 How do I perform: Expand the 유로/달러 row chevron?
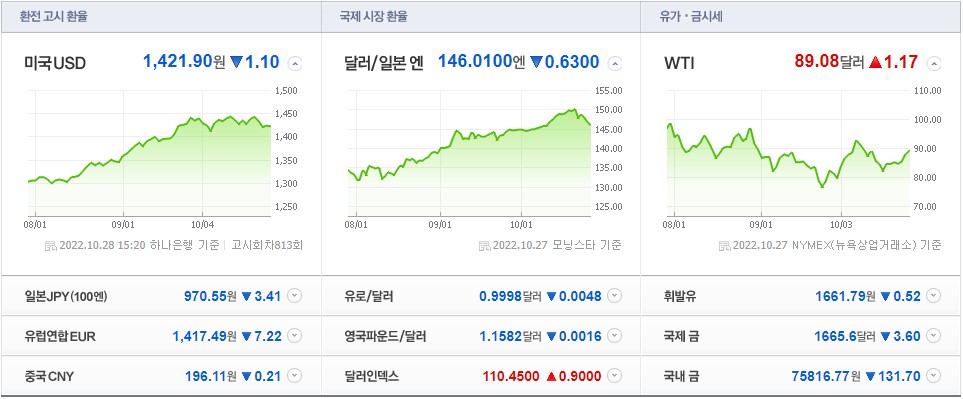(615, 296)
